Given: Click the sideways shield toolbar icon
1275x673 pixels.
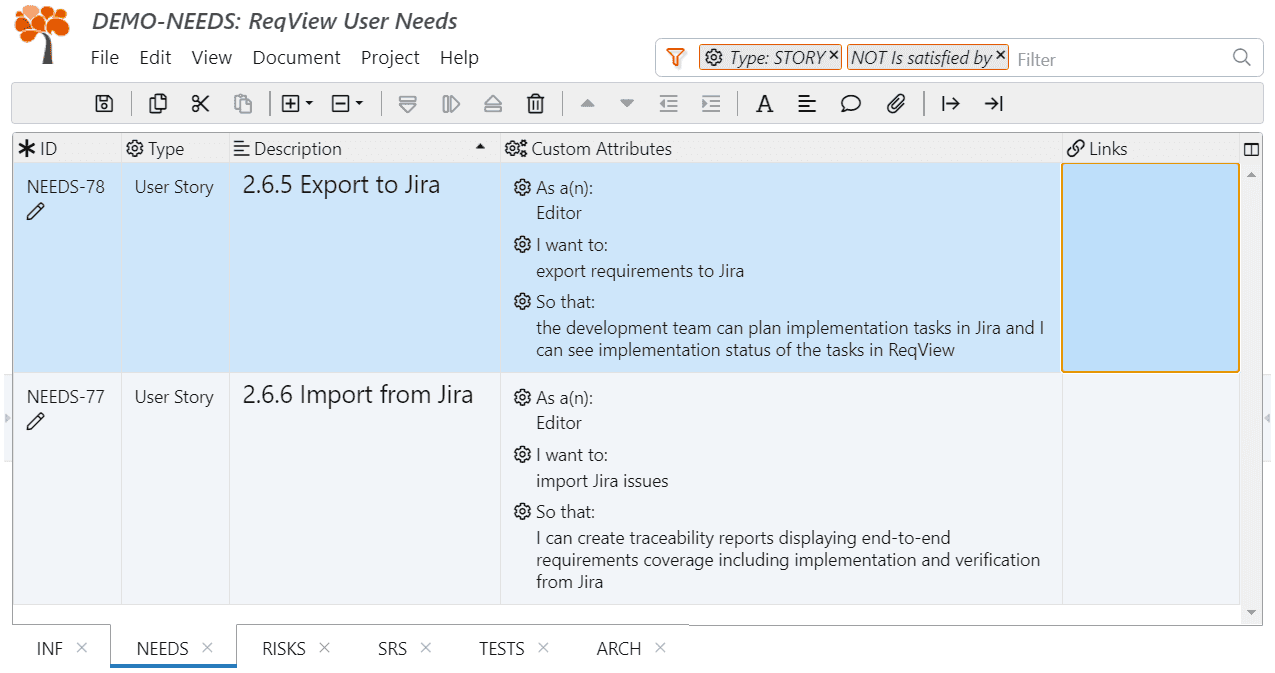Looking at the screenshot, I should coord(451,103).
